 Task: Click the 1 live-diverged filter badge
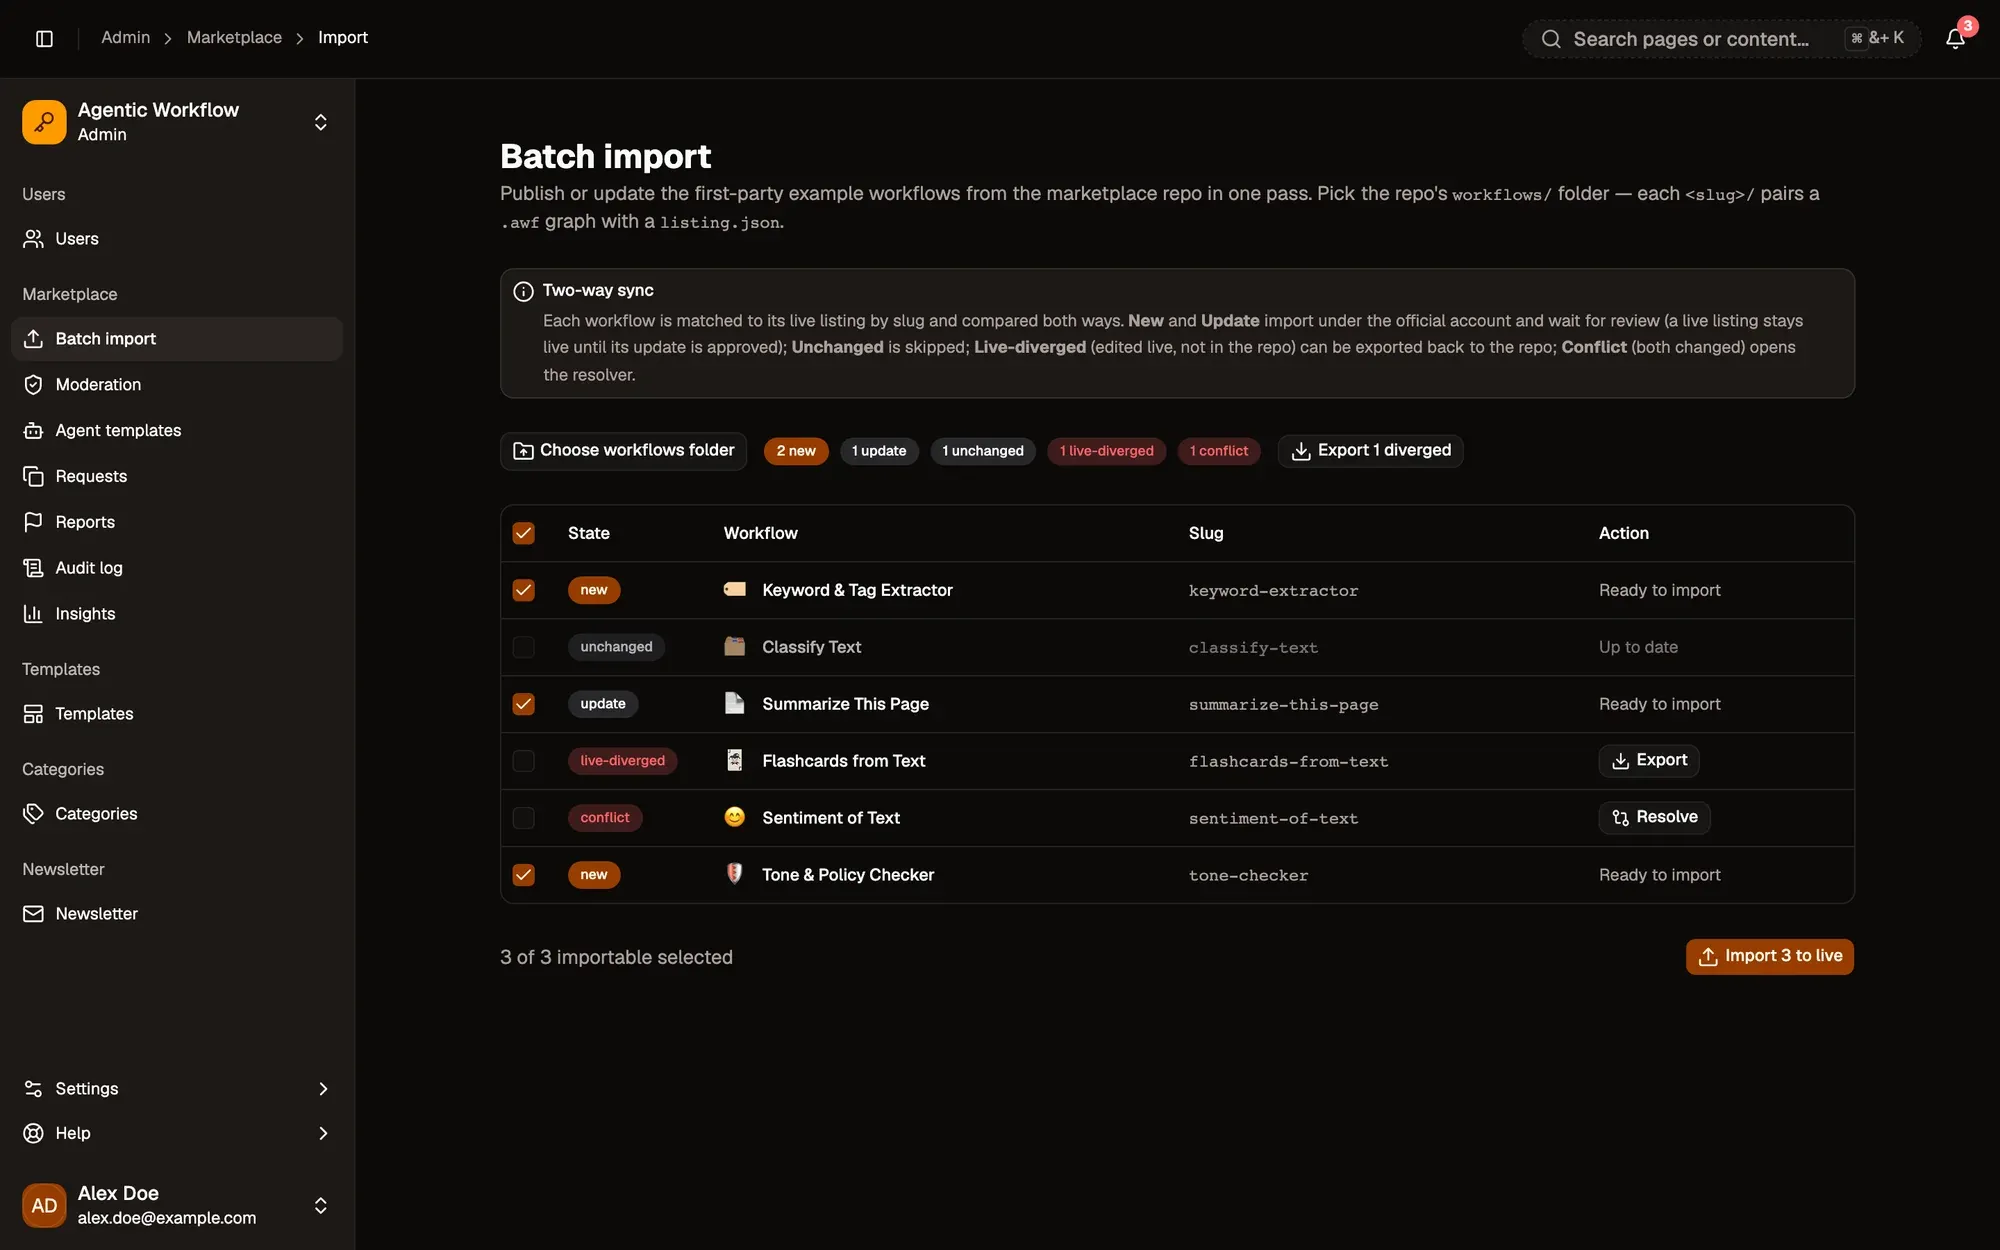click(x=1106, y=451)
